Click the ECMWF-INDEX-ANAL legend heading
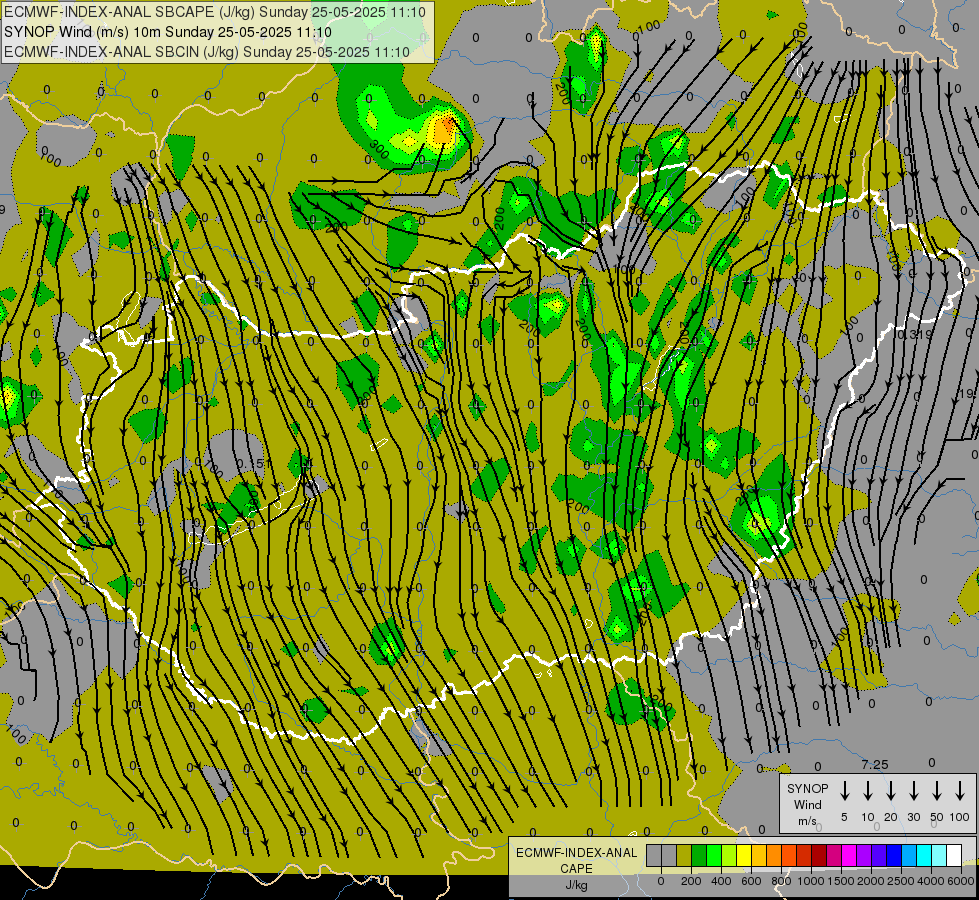This screenshot has height=900, width=979. click(x=576, y=853)
